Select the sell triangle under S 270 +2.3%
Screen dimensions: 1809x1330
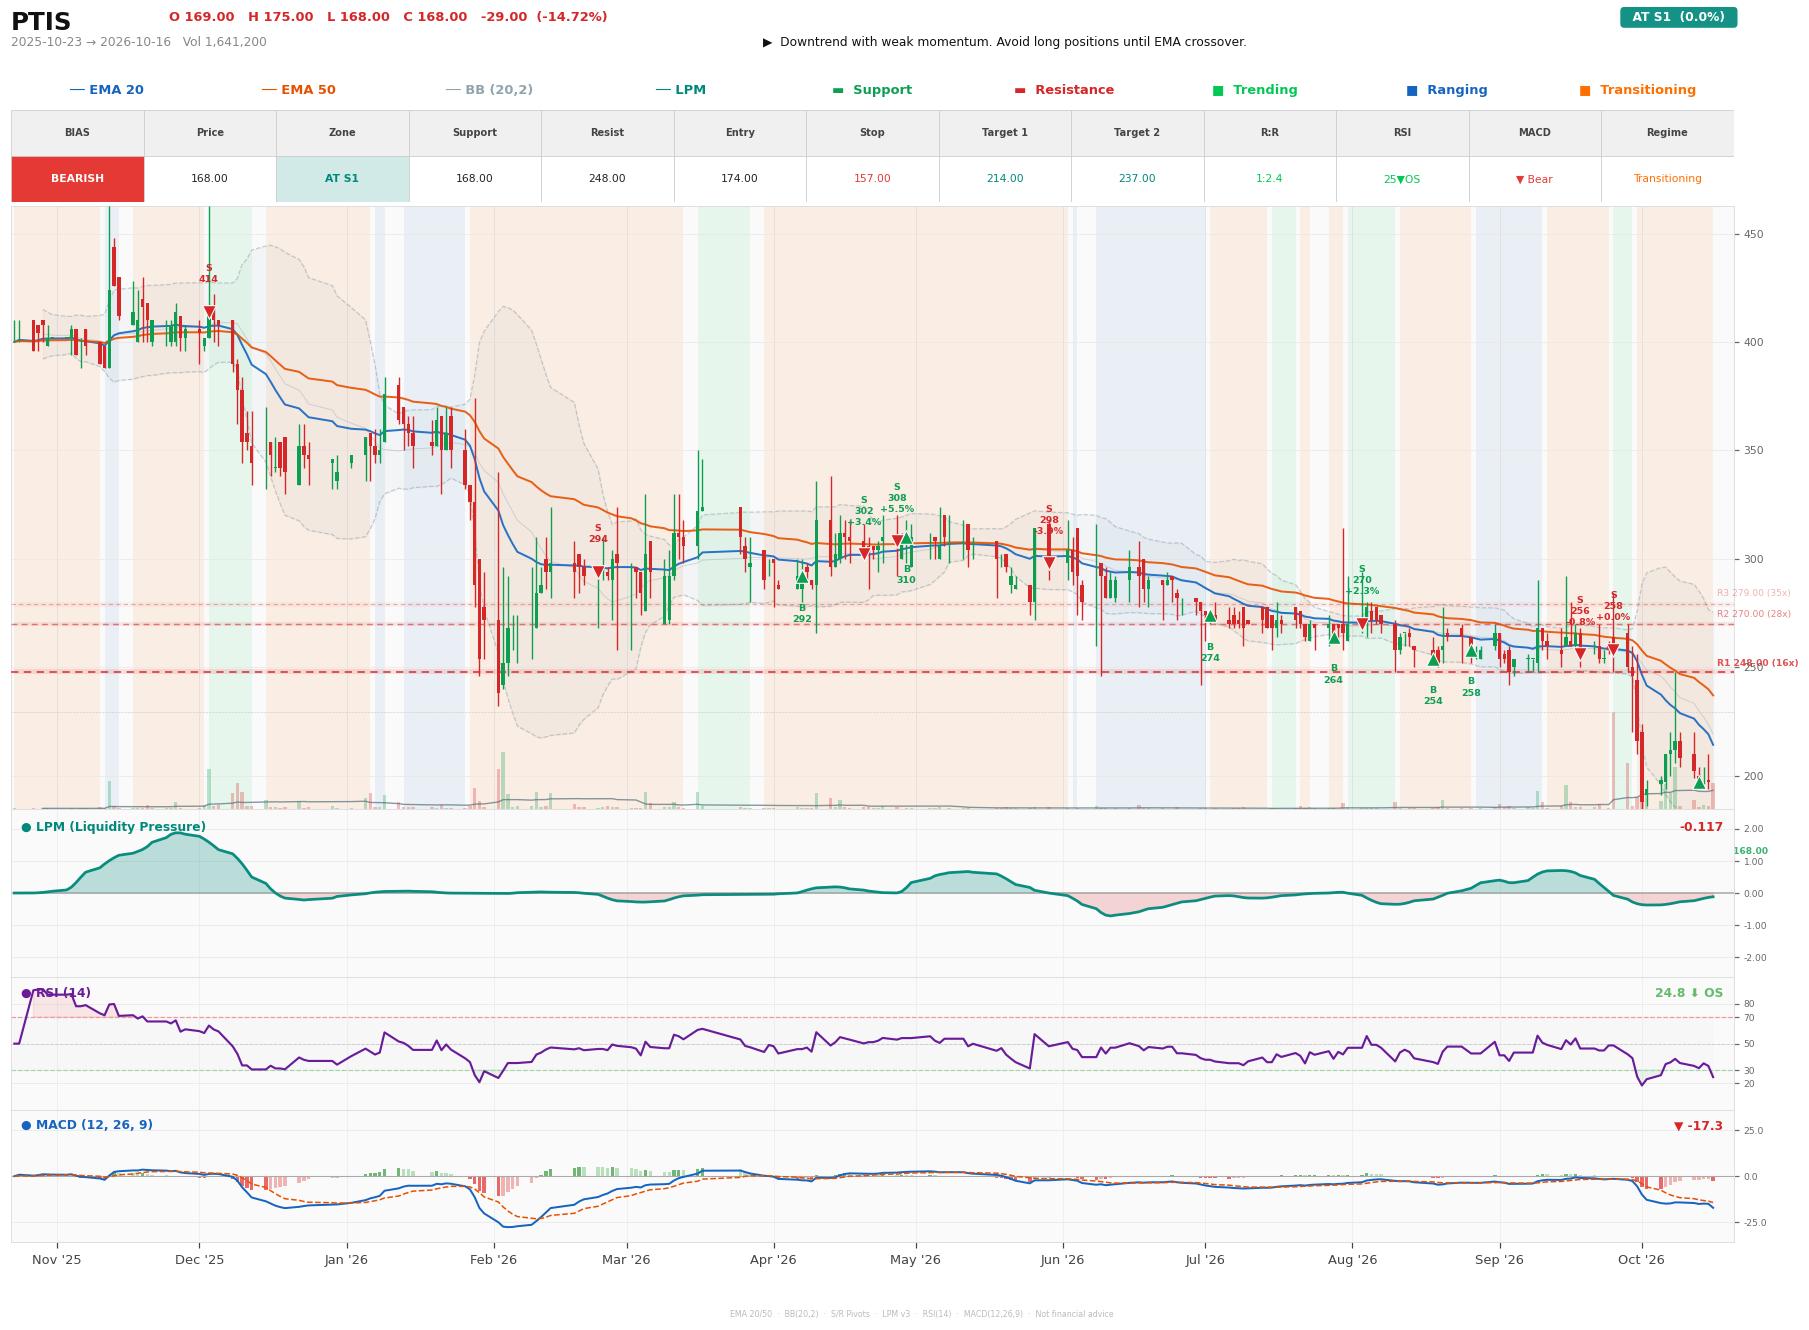1362,624
